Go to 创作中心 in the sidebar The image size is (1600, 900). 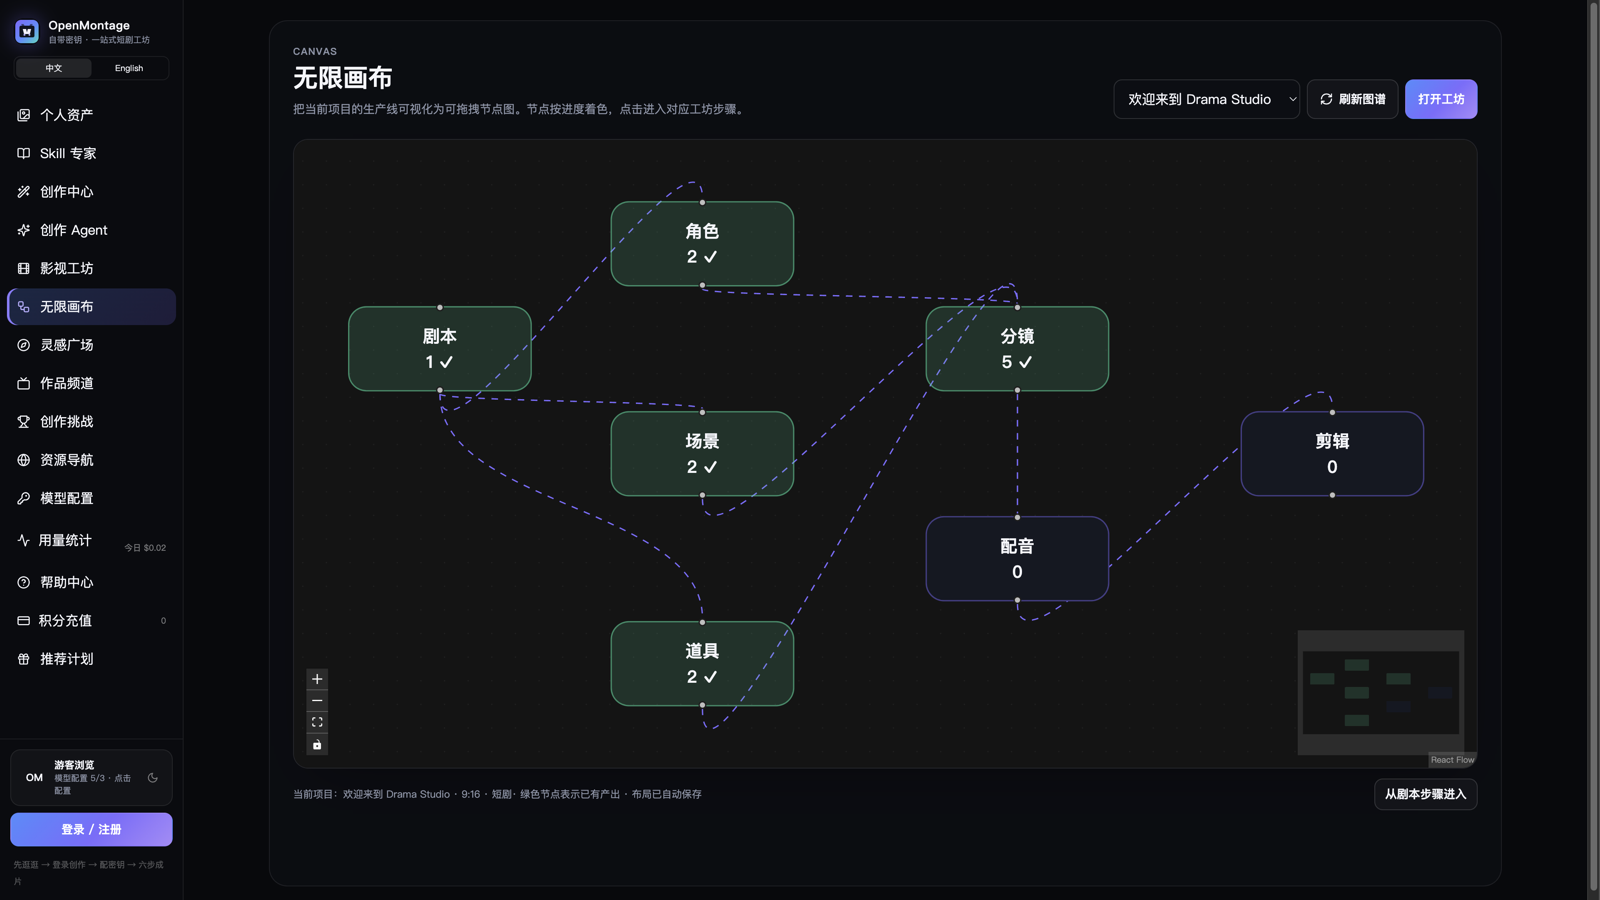point(91,192)
